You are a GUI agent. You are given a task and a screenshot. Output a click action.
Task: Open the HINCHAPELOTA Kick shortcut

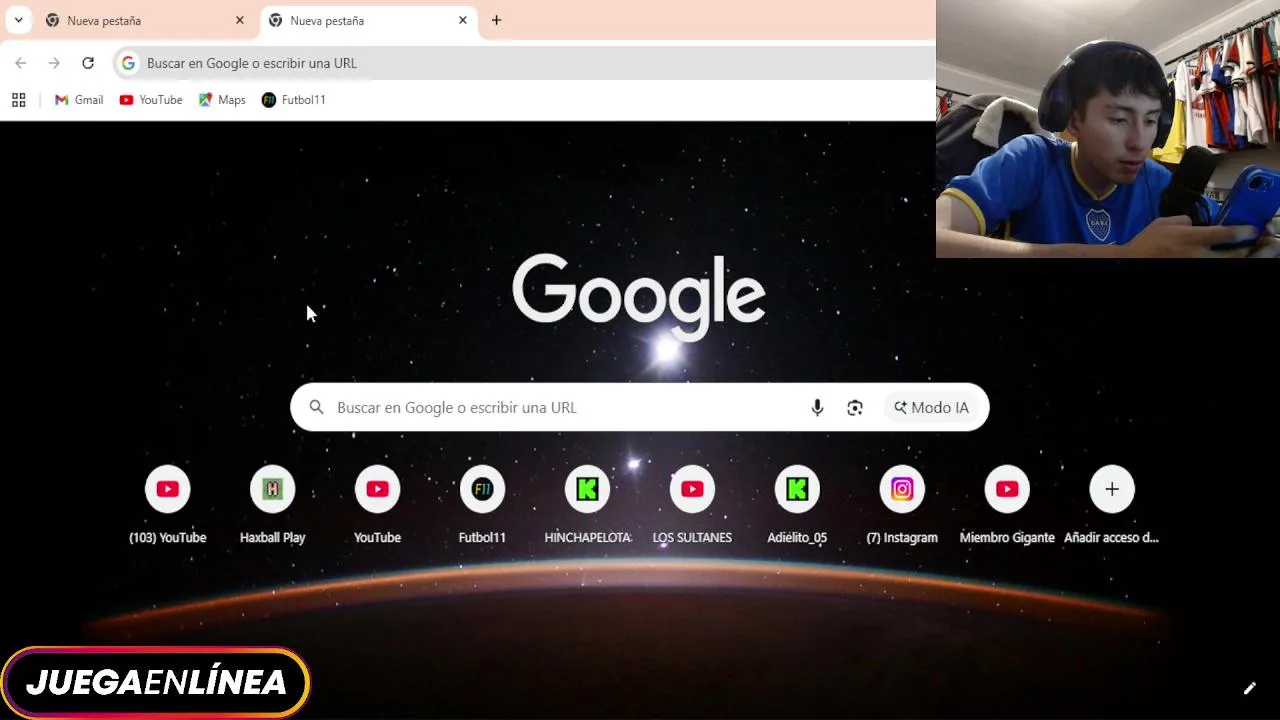tap(587, 504)
